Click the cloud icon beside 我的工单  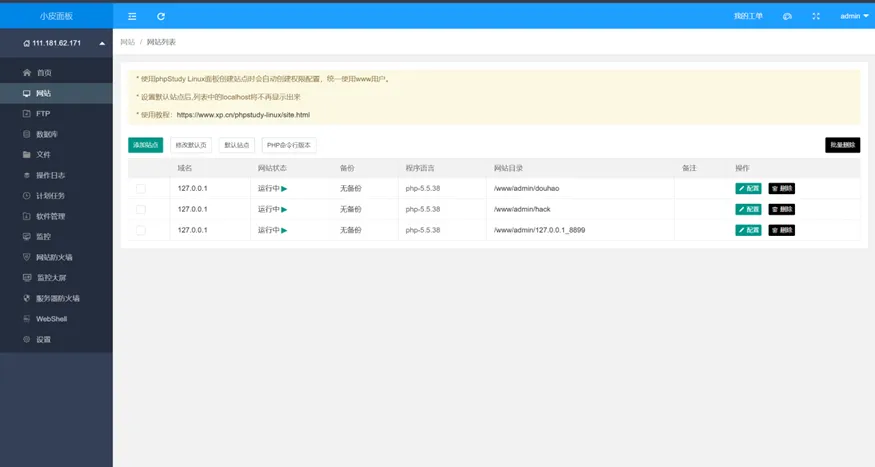coord(787,16)
